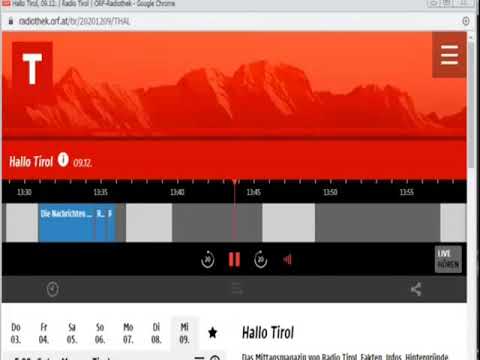This screenshot has height=360, width=480.
Task: Pause the playing broadcast
Action: click(234, 259)
